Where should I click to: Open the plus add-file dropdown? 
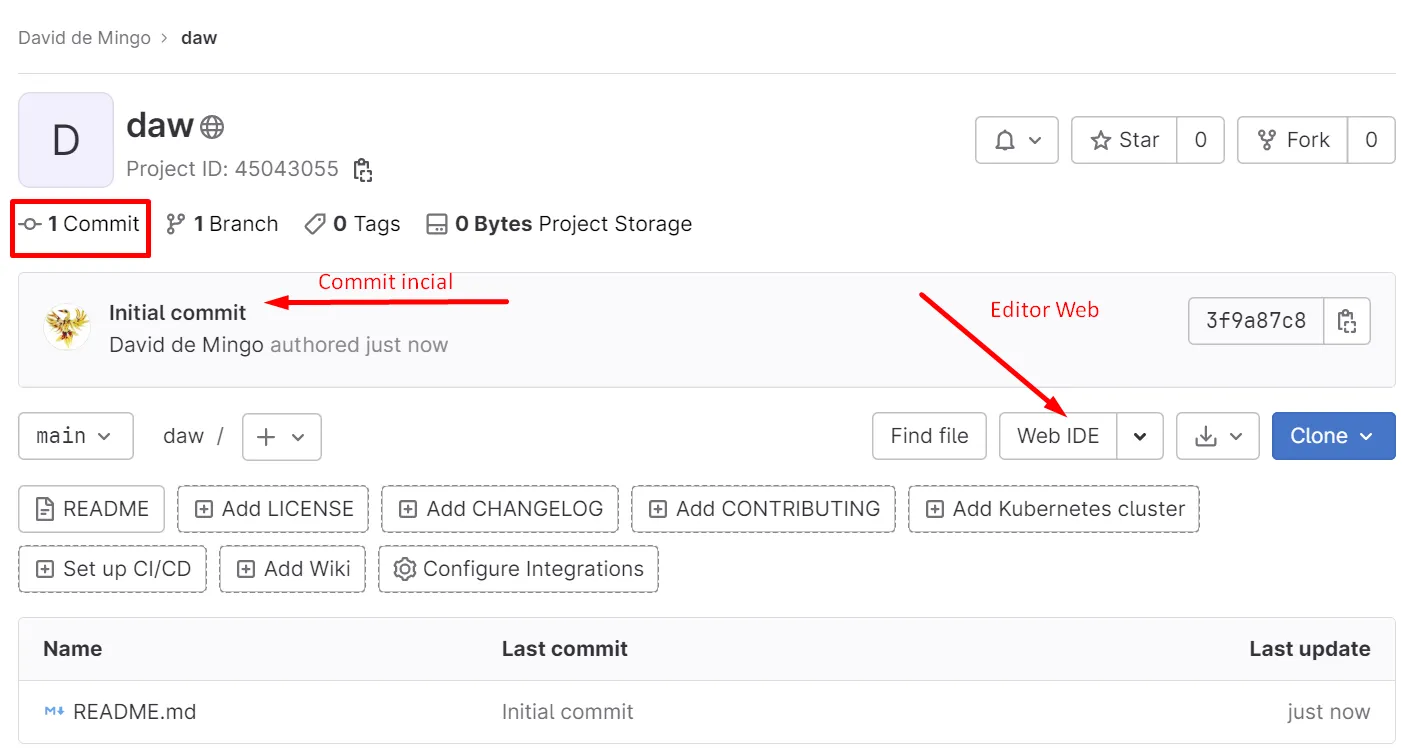click(281, 436)
